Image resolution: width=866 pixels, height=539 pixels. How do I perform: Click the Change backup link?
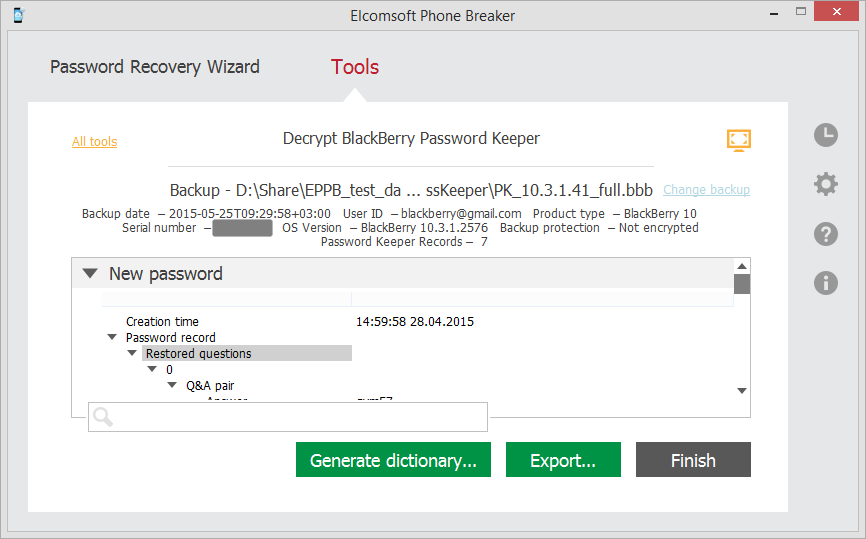[706, 190]
